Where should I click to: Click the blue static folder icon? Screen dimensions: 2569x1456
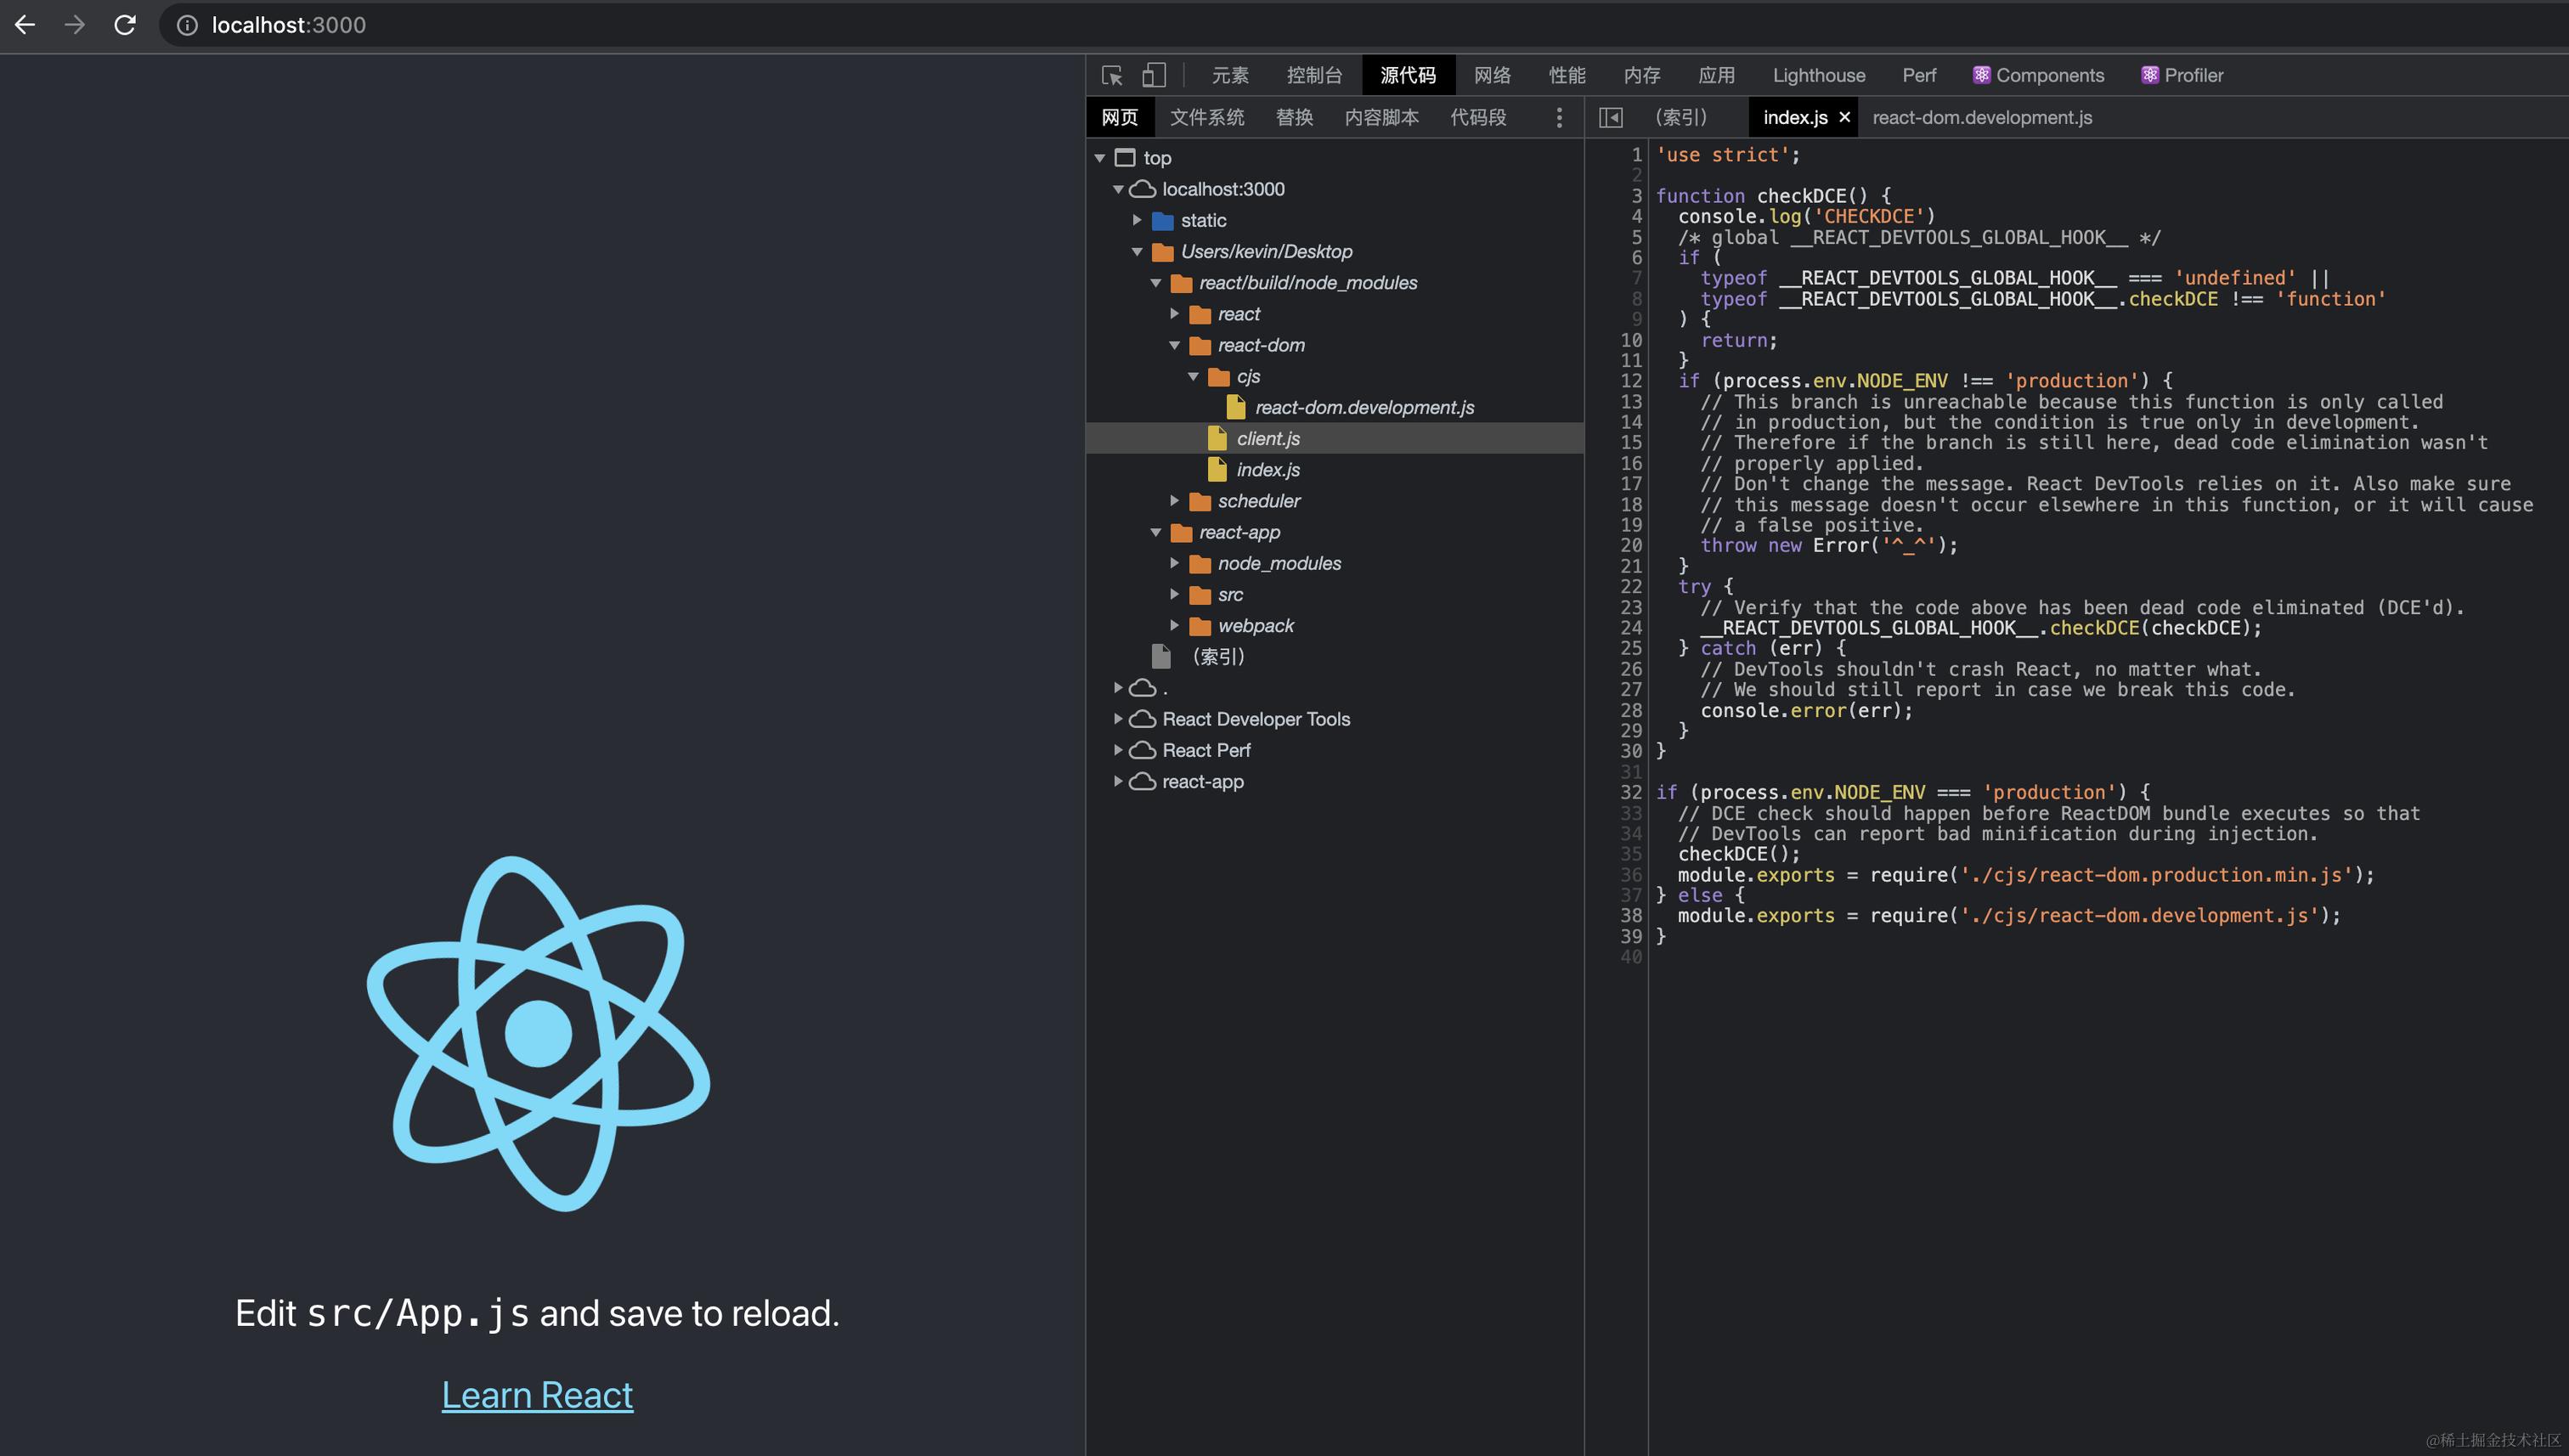click(x=1162, y=220)
